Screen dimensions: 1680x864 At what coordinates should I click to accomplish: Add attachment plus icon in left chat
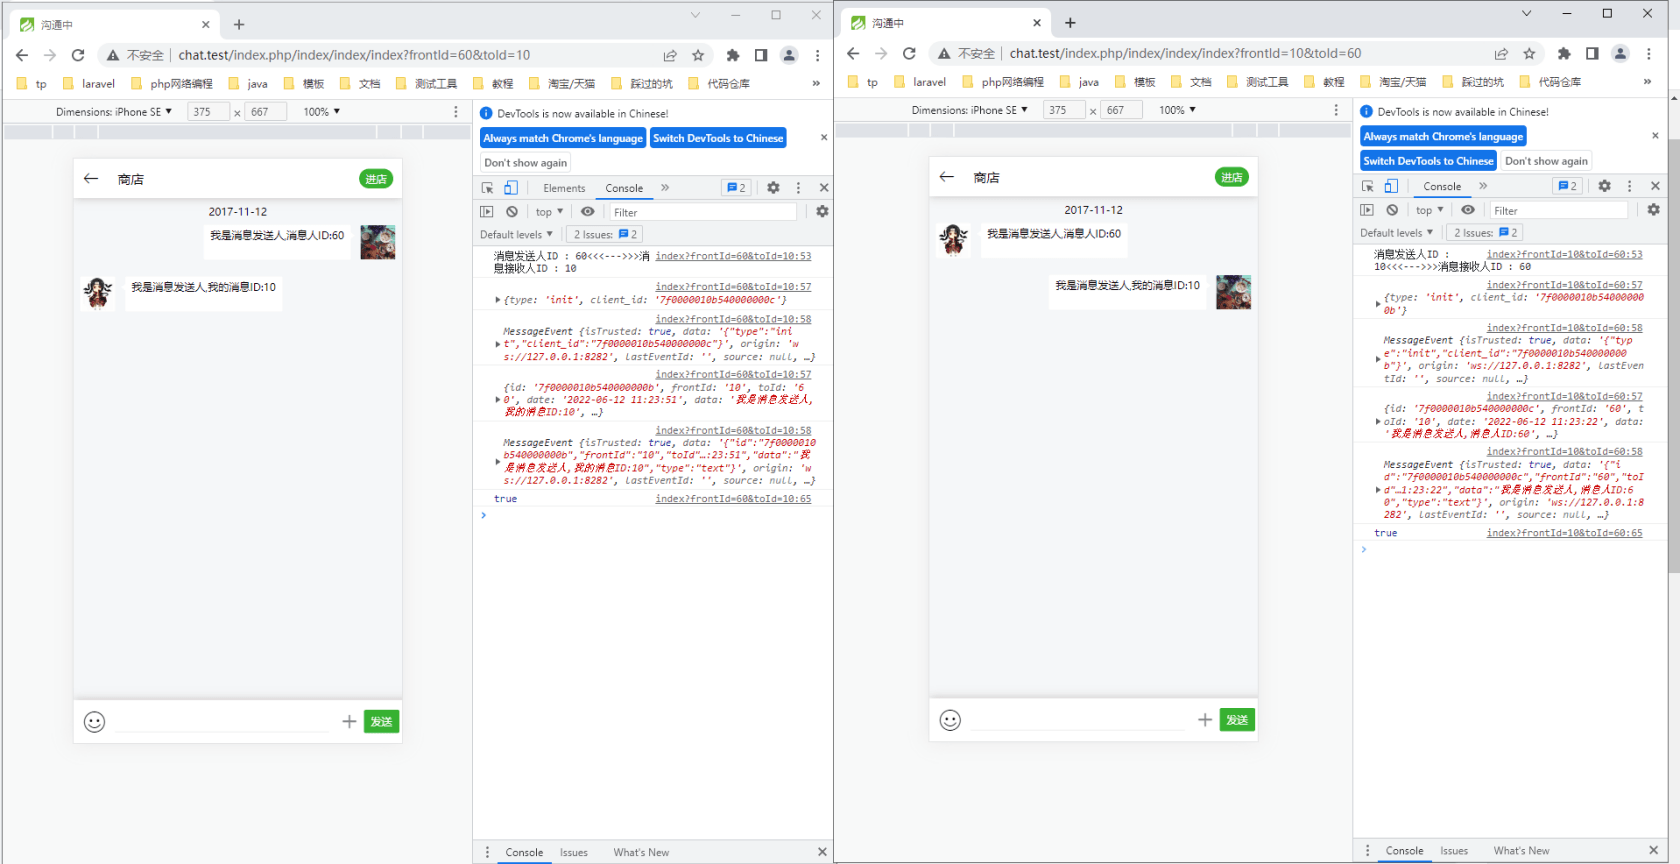point(349,721)
